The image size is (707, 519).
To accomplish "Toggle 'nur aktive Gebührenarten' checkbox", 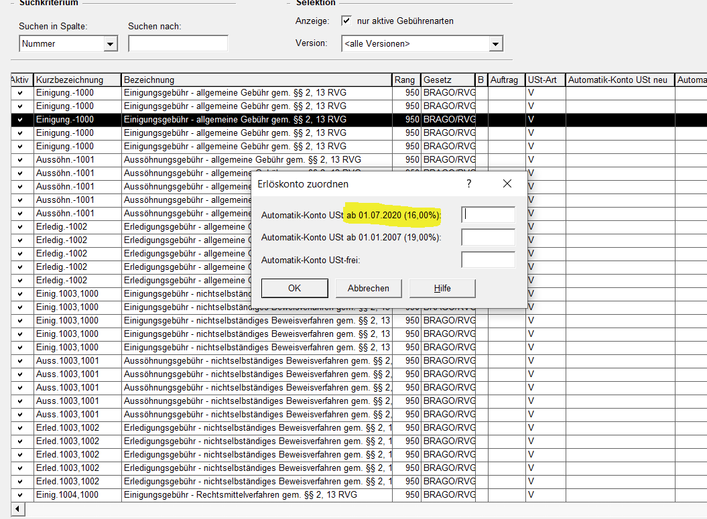I will (346, 21).
